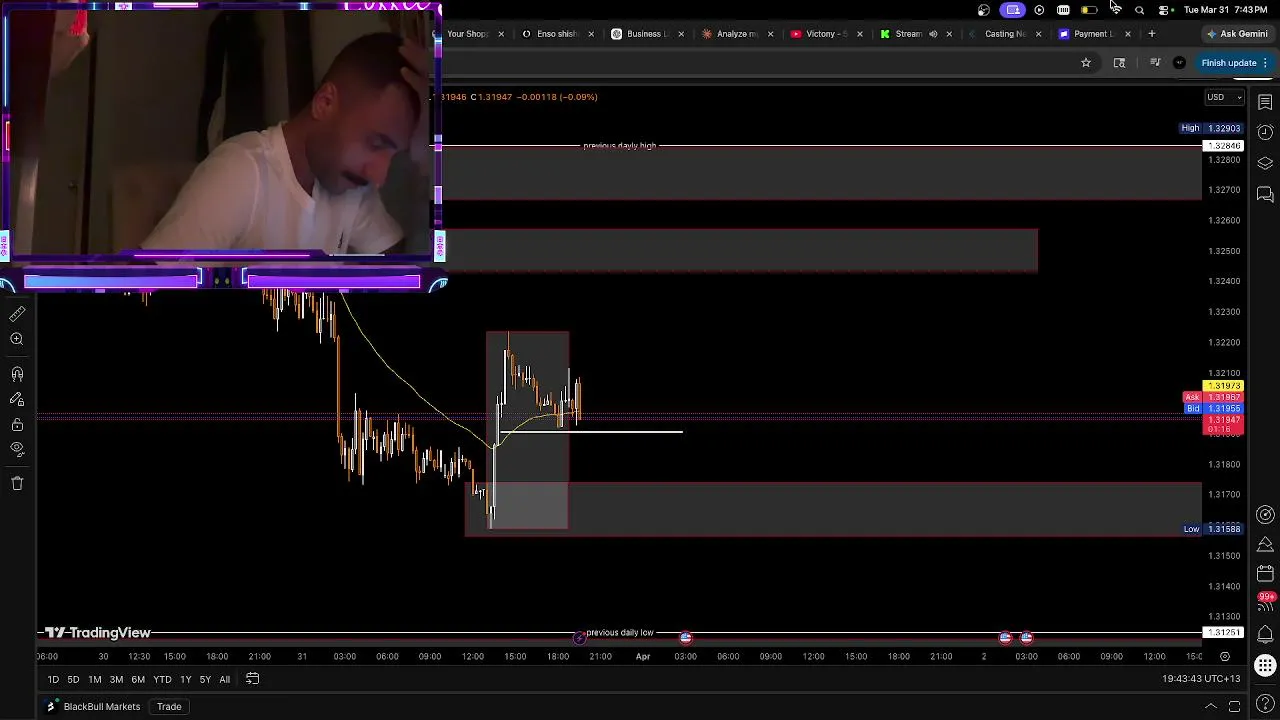Click the macOS battery status icon

pyautogui.click(x=1089, y=10)
